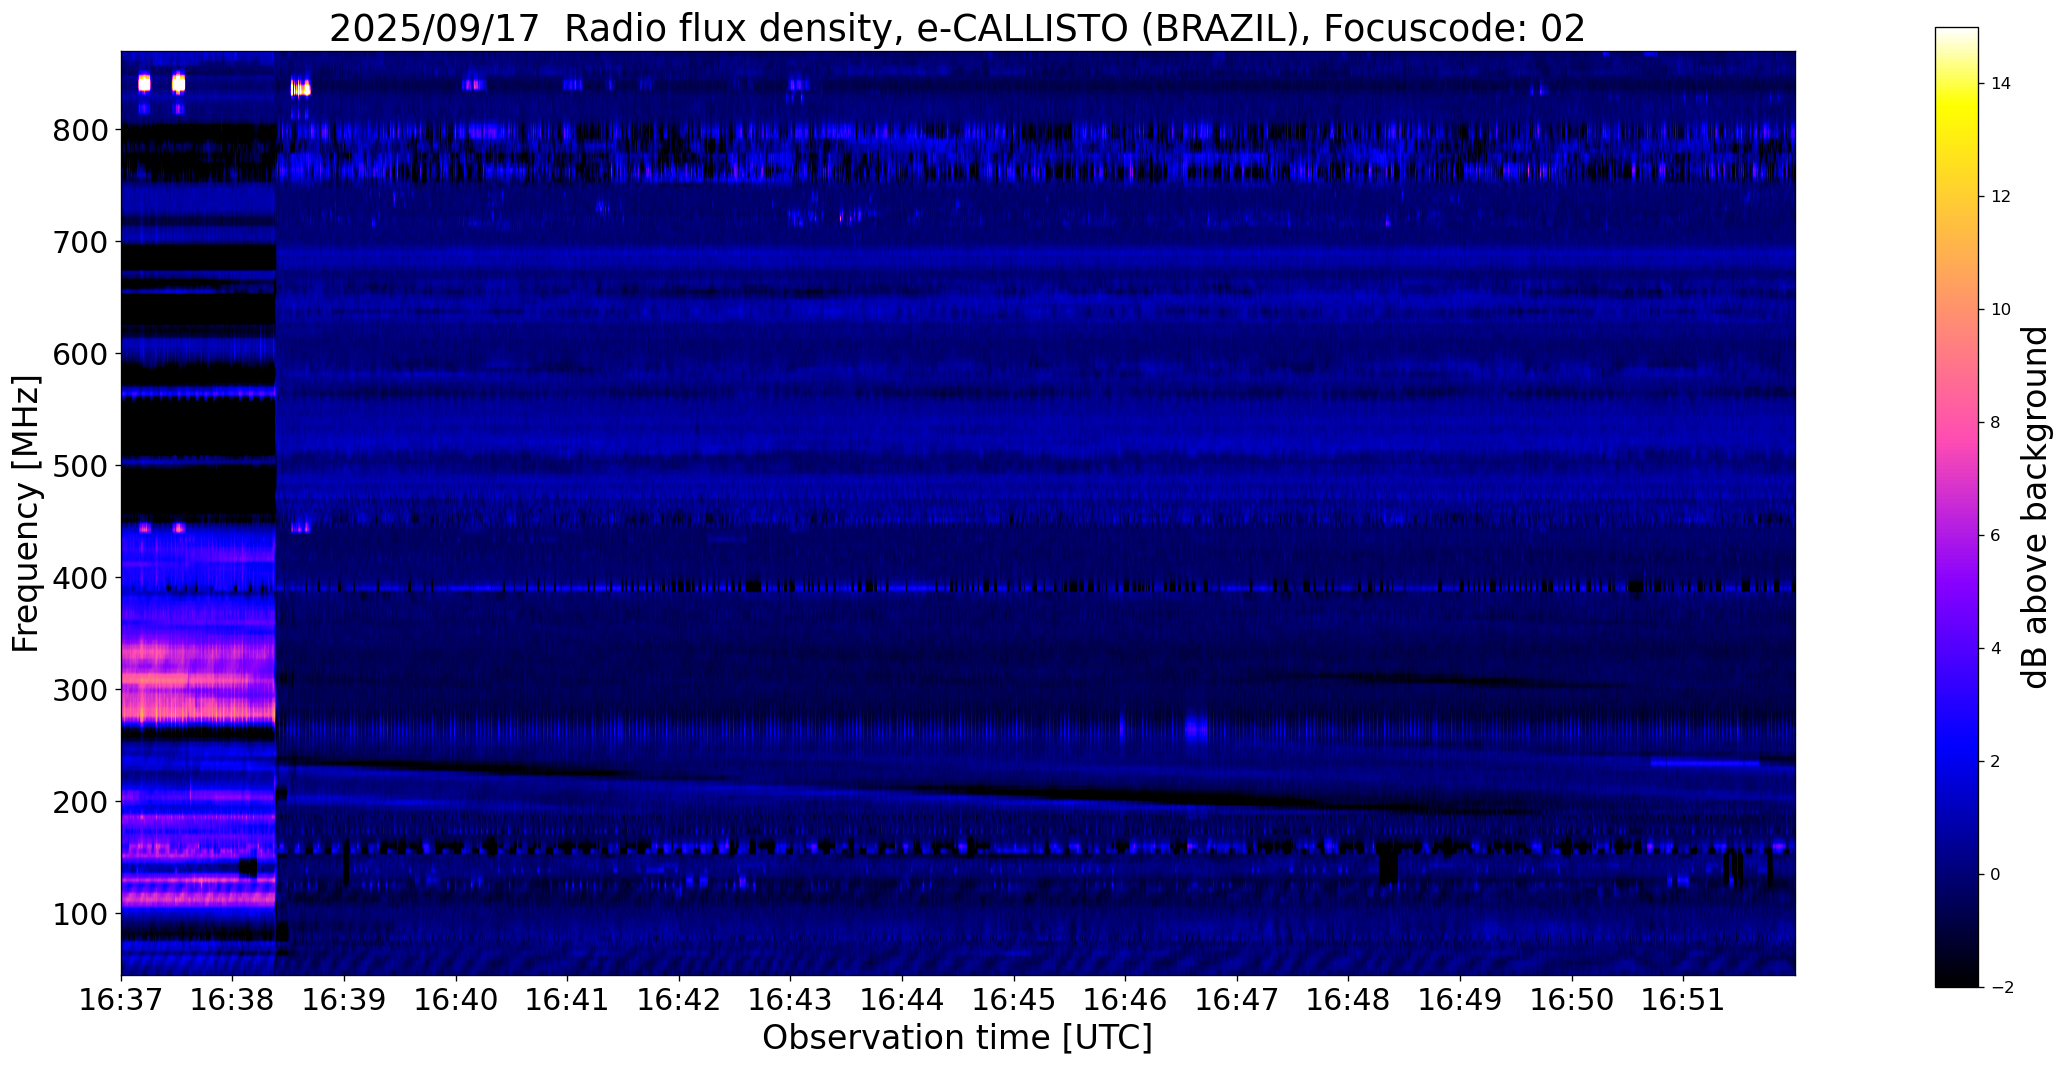Click the 16:38 time tick label
Screen dimensions: 2066x1067
(x=233, y=999)
